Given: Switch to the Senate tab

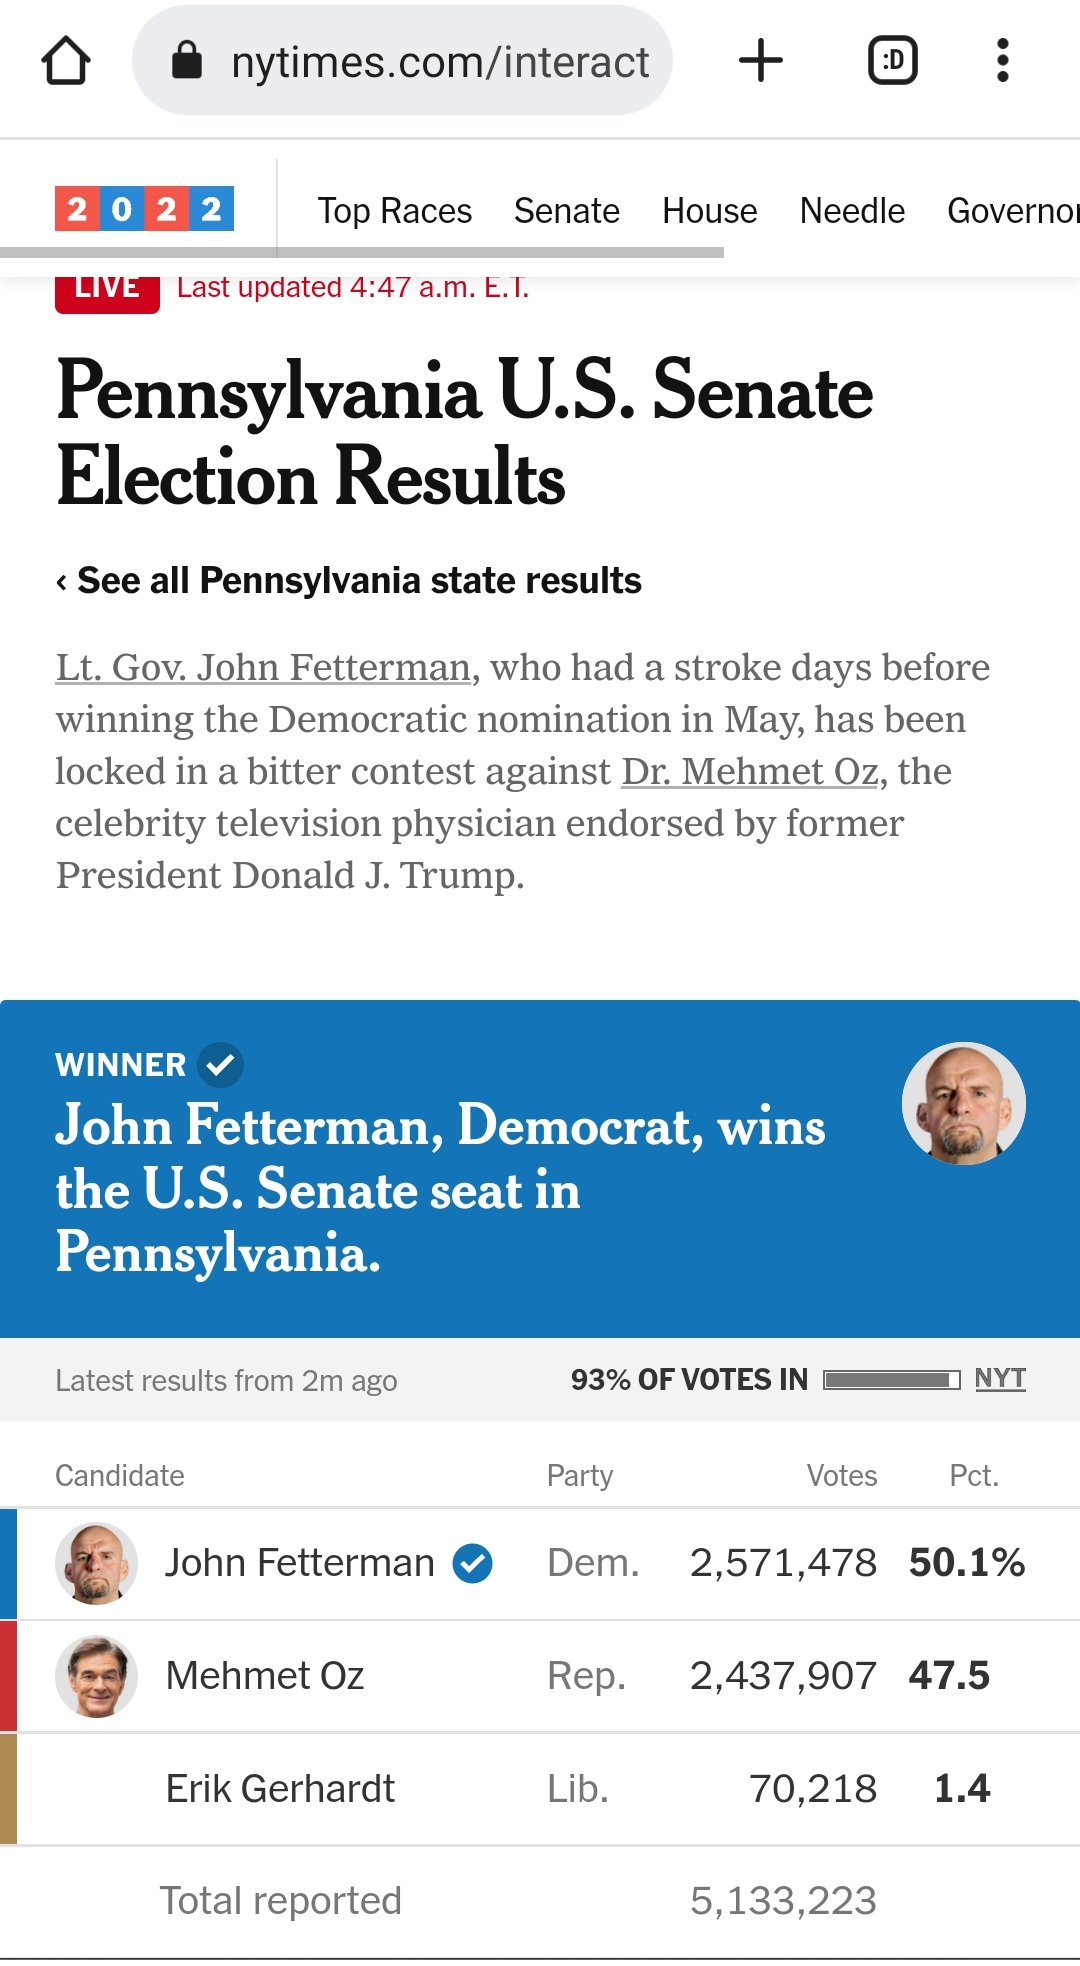Looking at the screenshot, I should tap(566, 211).
